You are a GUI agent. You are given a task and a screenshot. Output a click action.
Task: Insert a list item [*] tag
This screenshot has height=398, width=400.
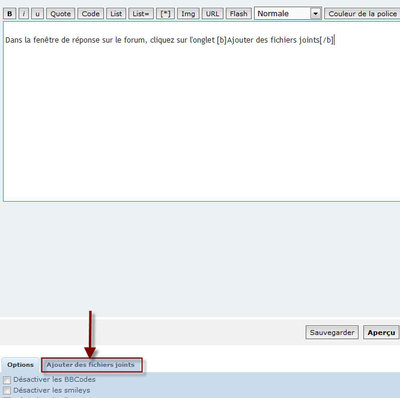click(x=165, y=14)
